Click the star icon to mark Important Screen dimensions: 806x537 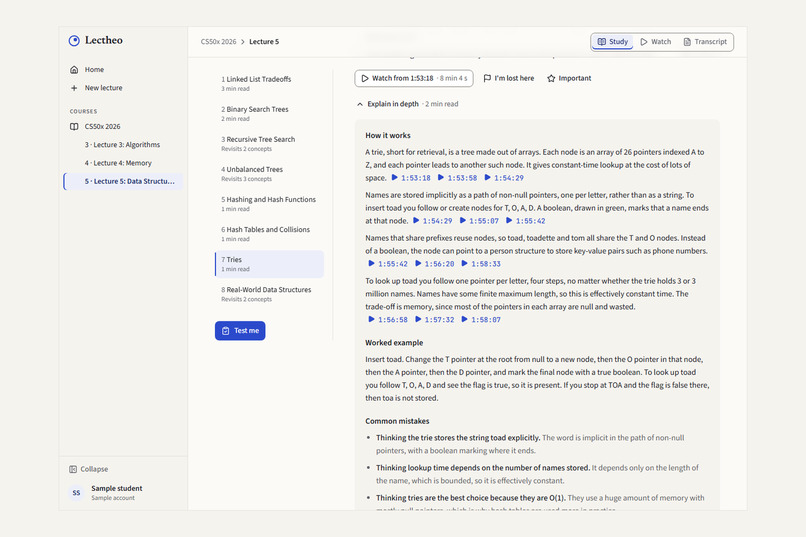[x=551, y=78]
